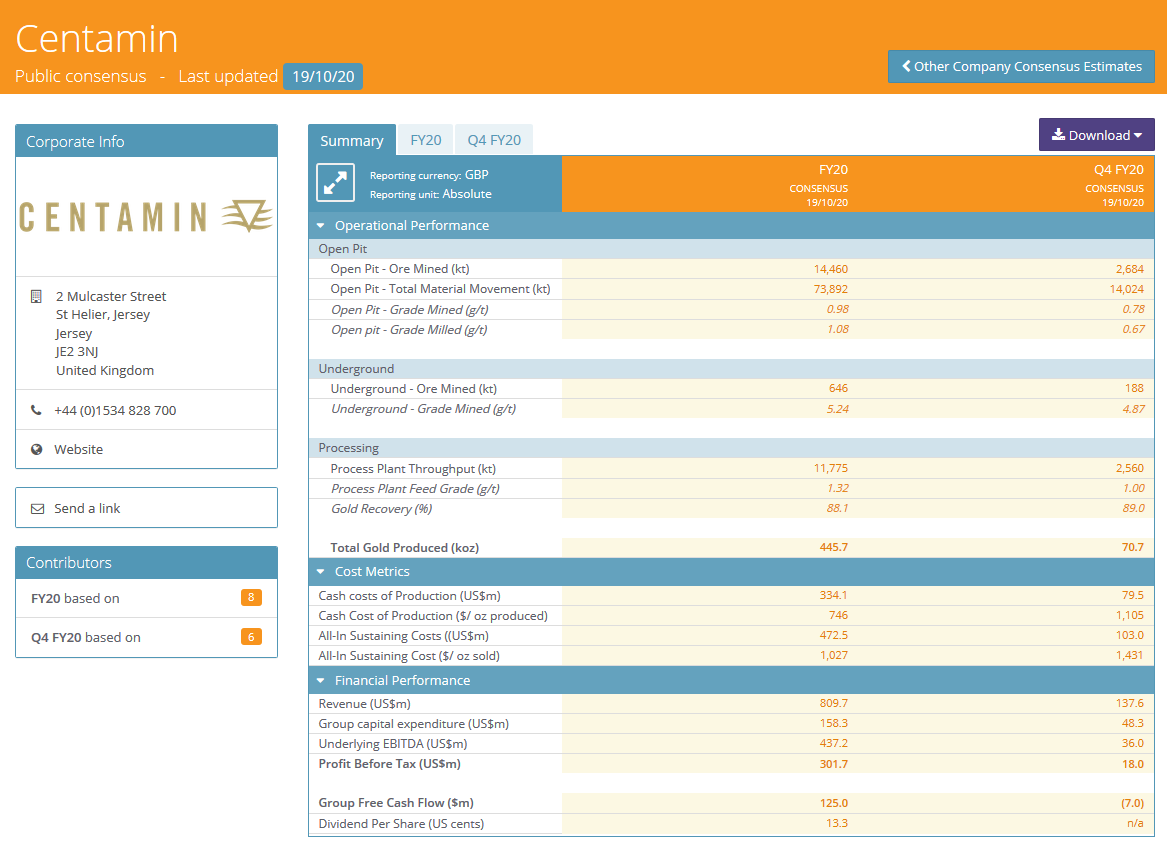Collapse the Cost Metrics section
The width and height of the screenshot is (1167, 846).
tap(321, 571)
